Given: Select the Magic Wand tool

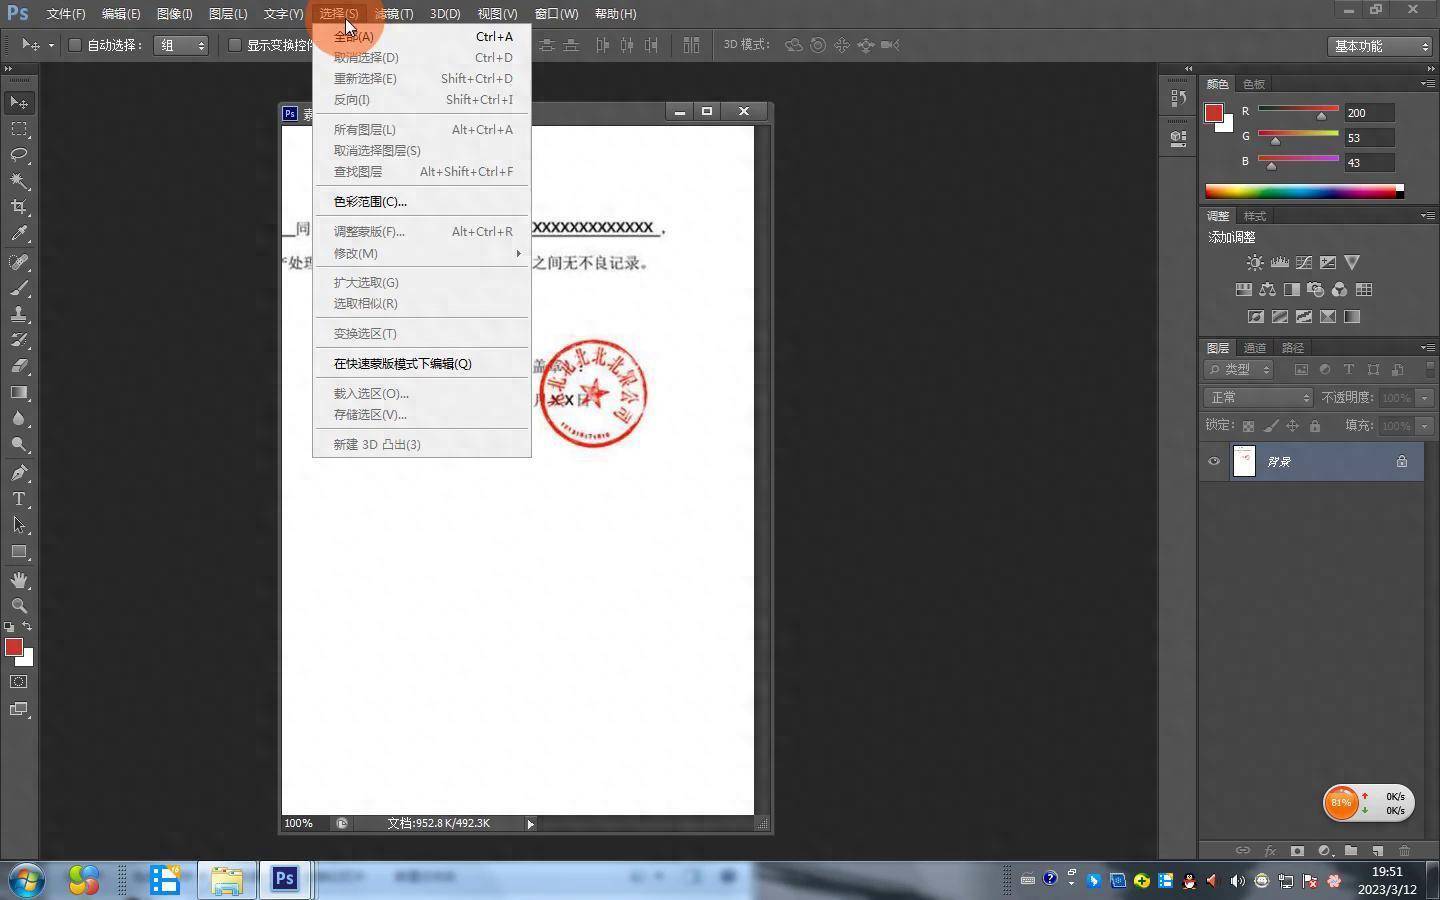Looking at the screenshot, I should pos(19,181).
